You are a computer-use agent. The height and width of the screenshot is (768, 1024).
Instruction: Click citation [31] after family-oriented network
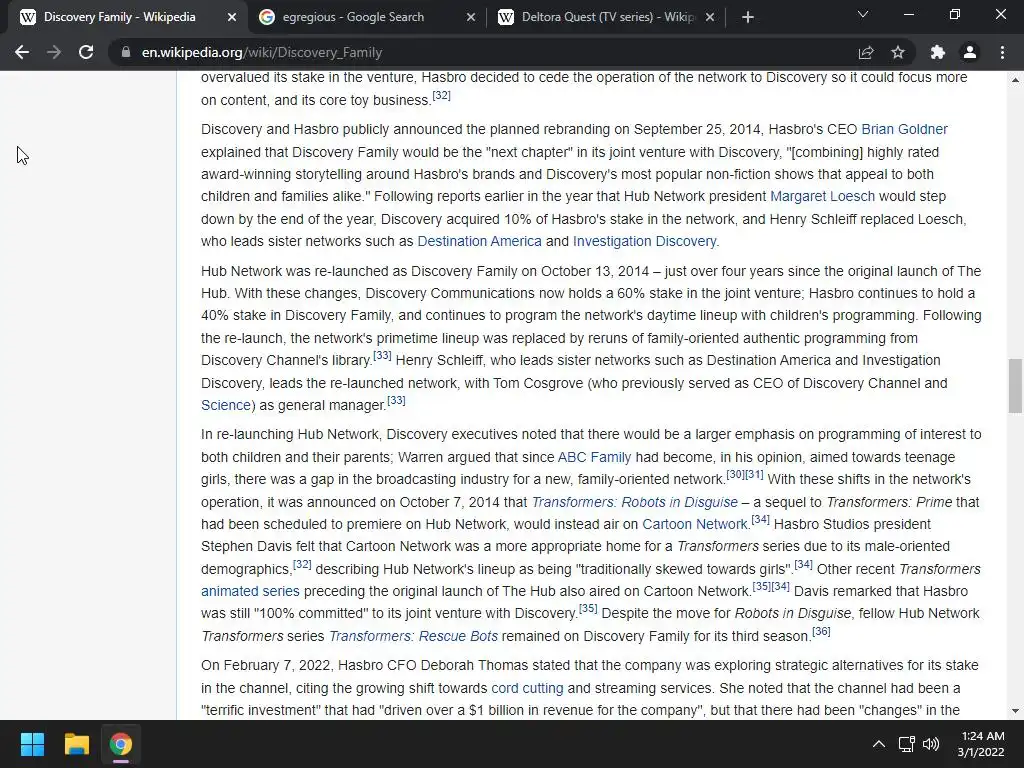[754, 474]
